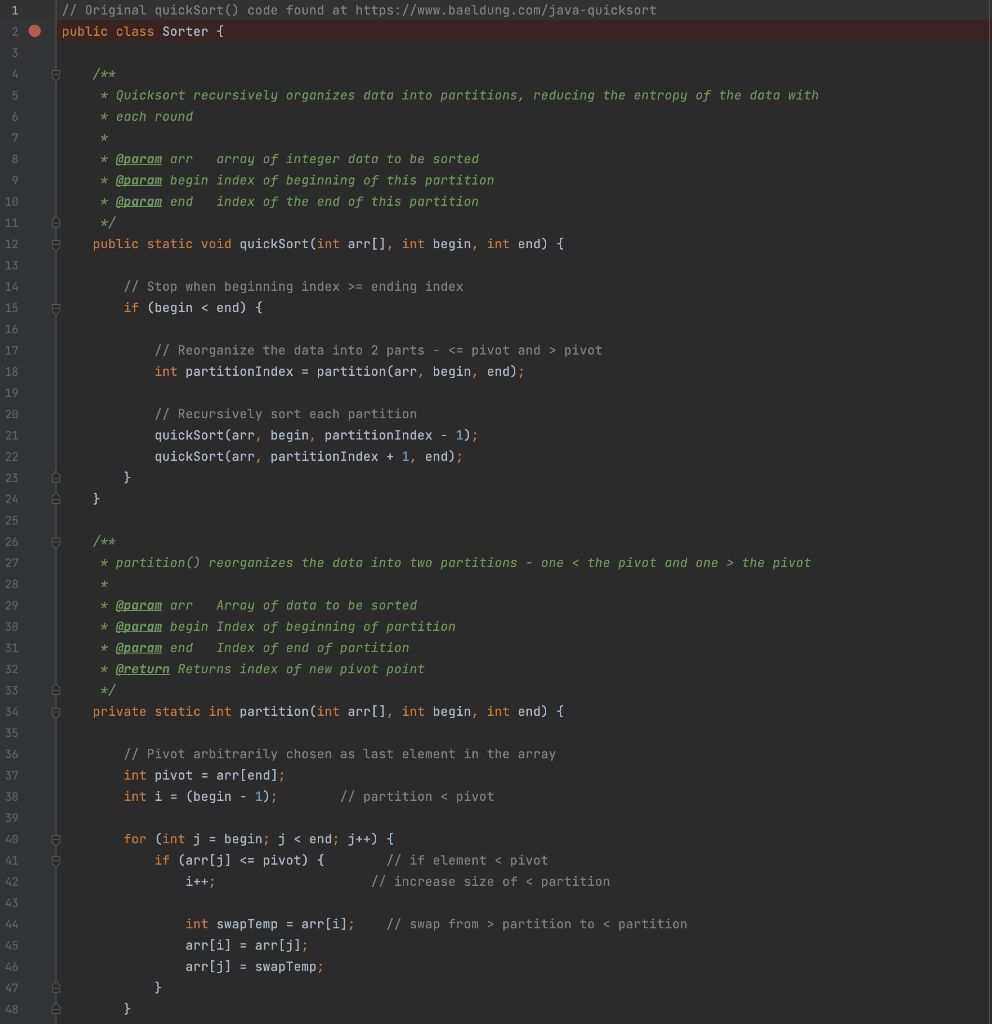992x1024 pixels.
Task: Collapse the for loop starting at line 40
Action: click(x=56, y=839)
